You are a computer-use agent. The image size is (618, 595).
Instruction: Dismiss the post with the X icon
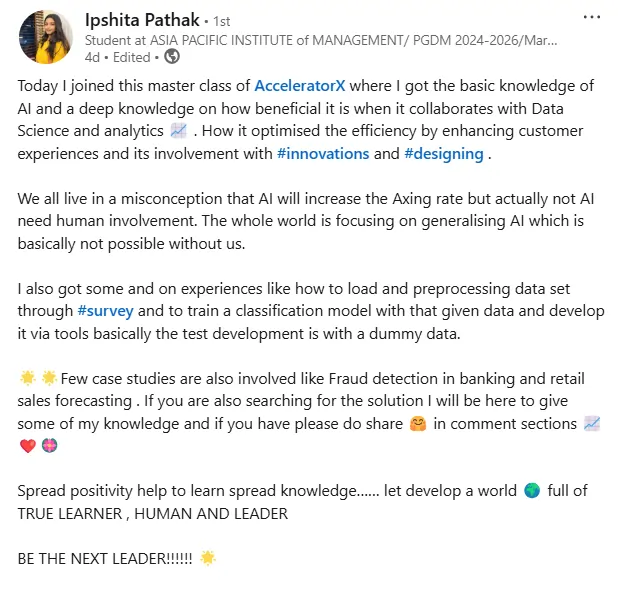(x=594, y=18)
